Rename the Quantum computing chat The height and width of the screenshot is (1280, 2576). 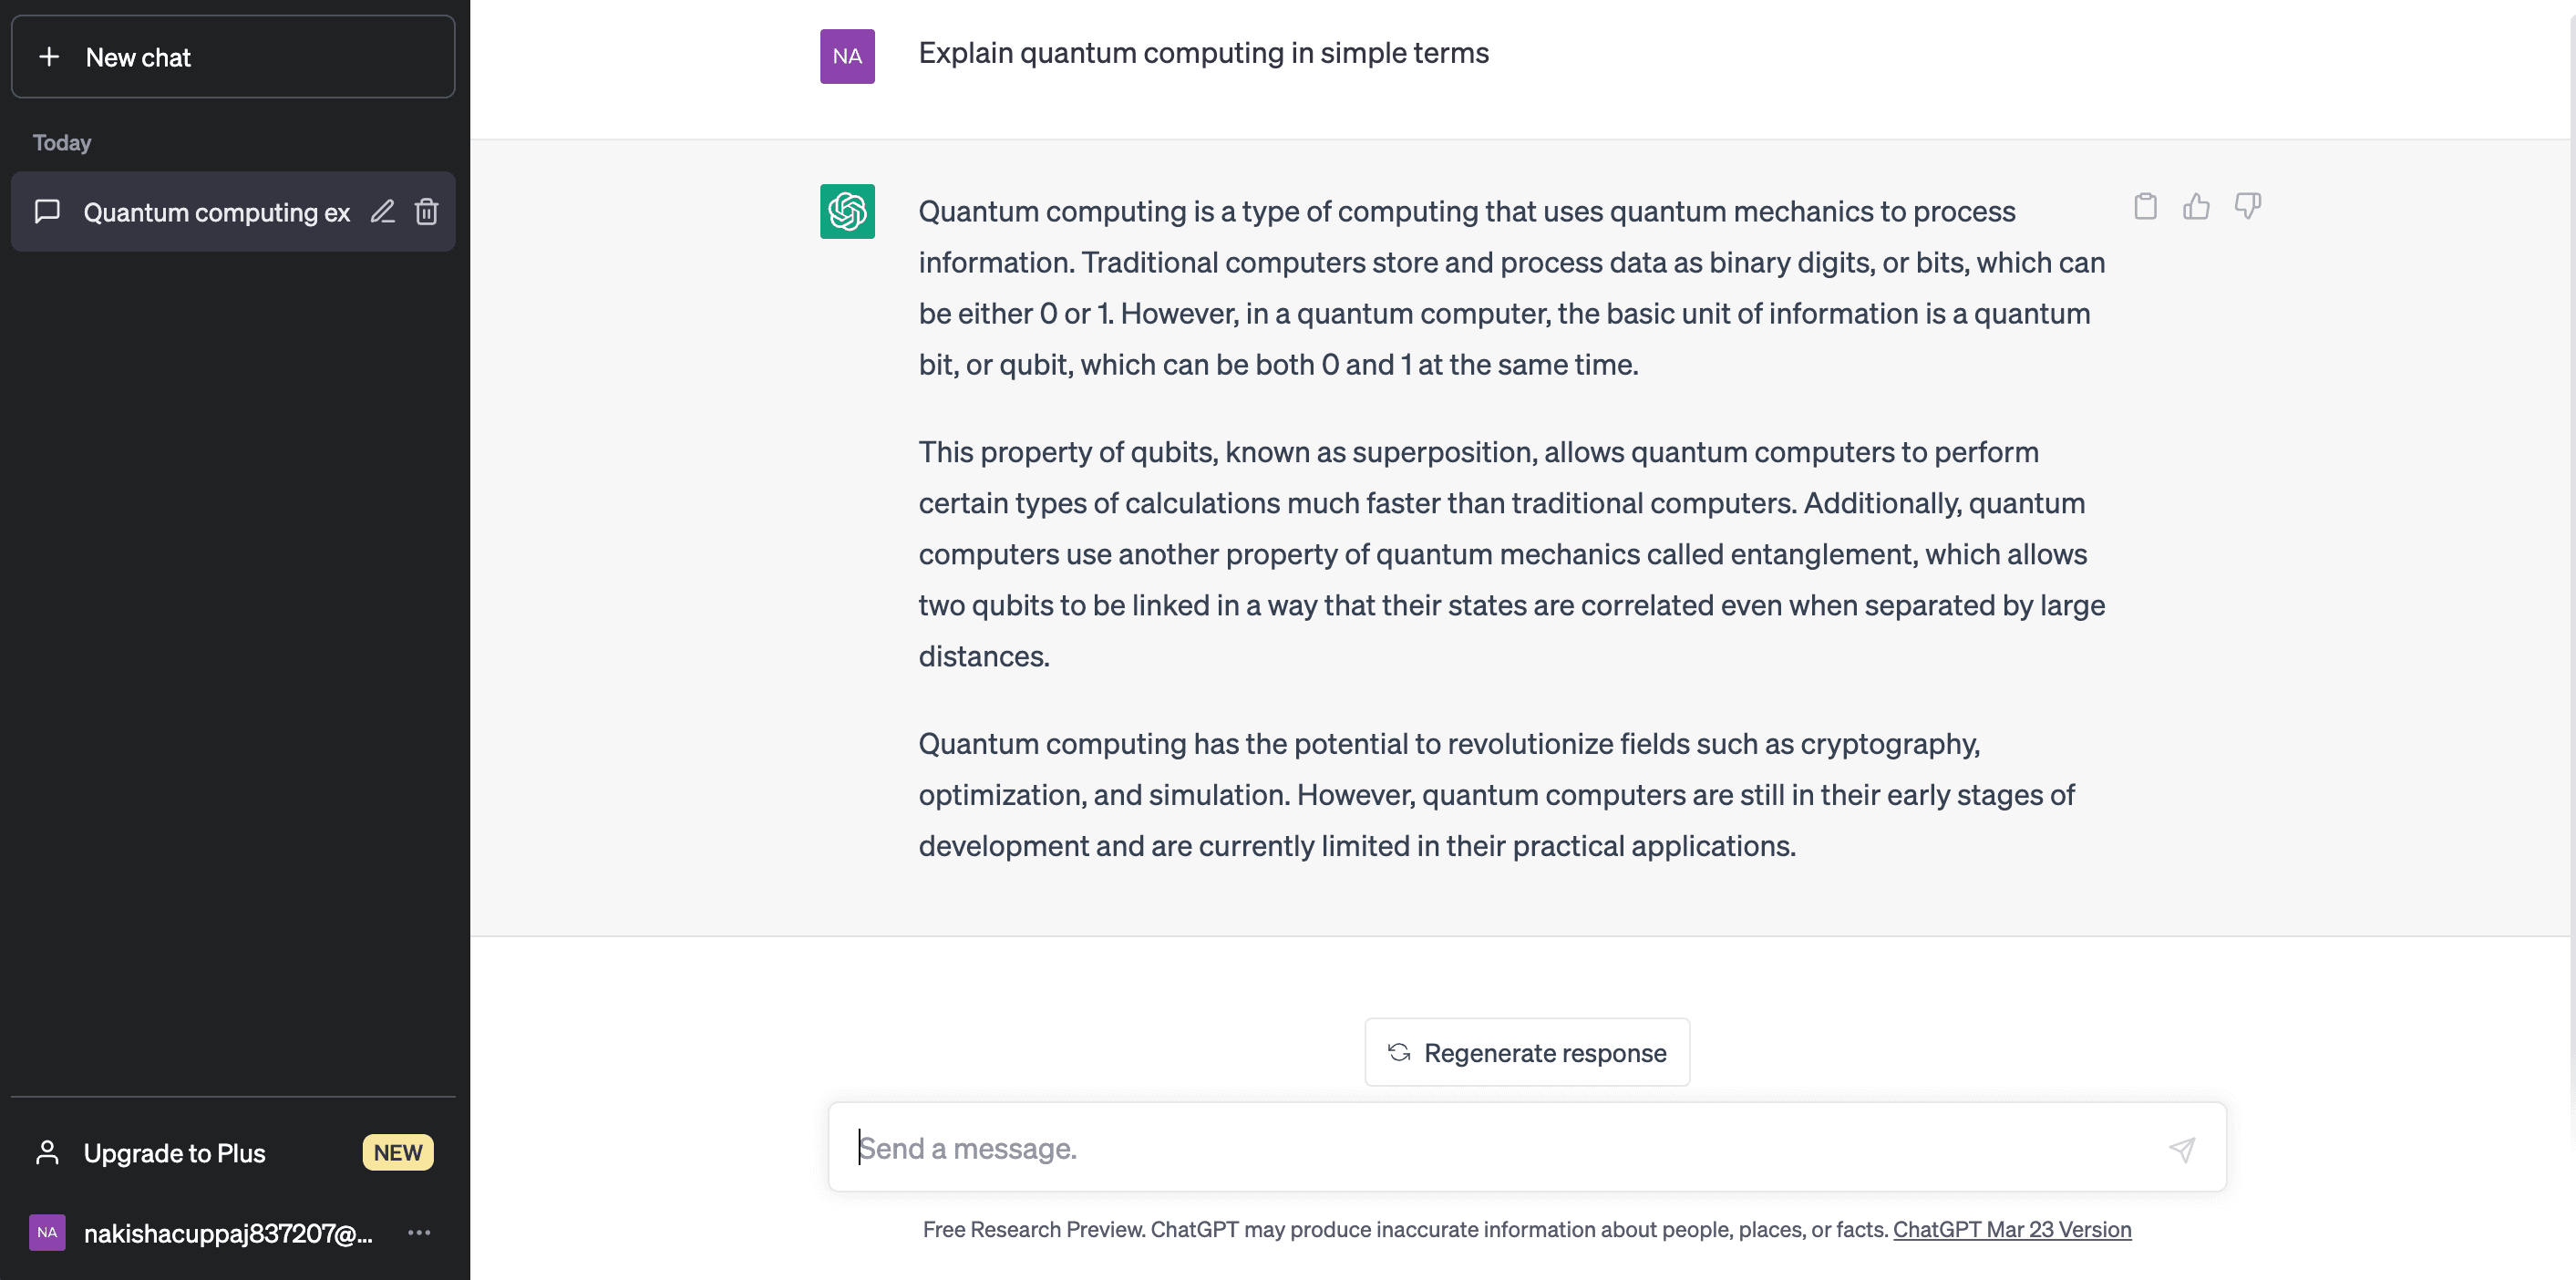383,212
